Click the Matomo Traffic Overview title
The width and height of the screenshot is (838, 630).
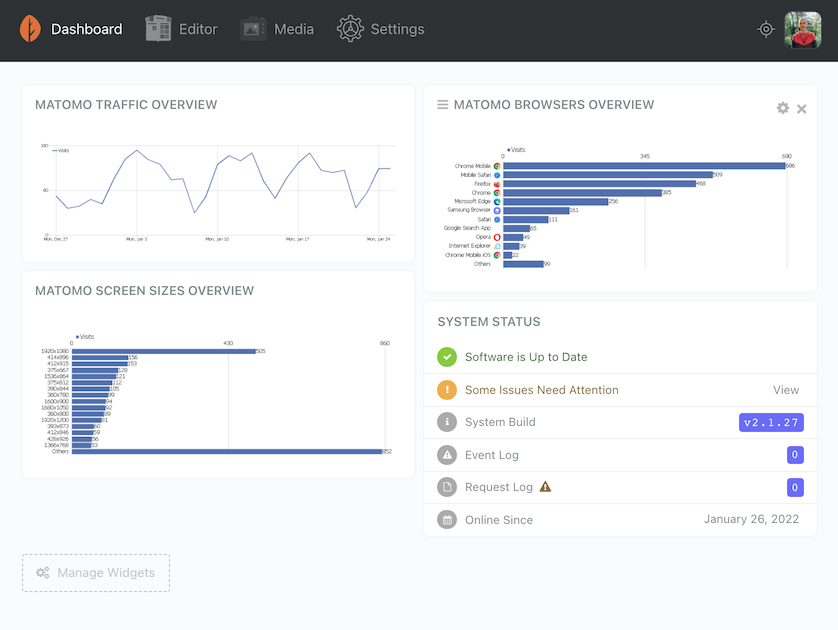pyautogui.click(x=126, y=105)
